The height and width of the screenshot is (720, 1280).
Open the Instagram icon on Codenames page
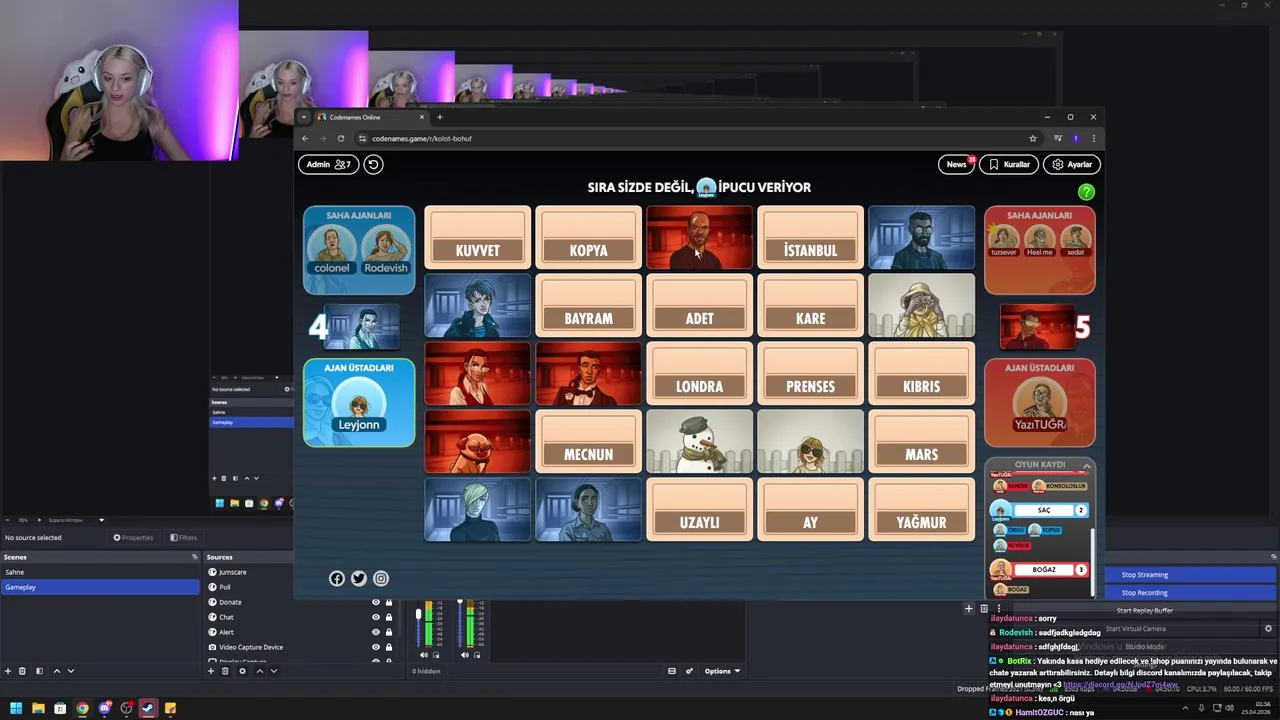[381, 578]
